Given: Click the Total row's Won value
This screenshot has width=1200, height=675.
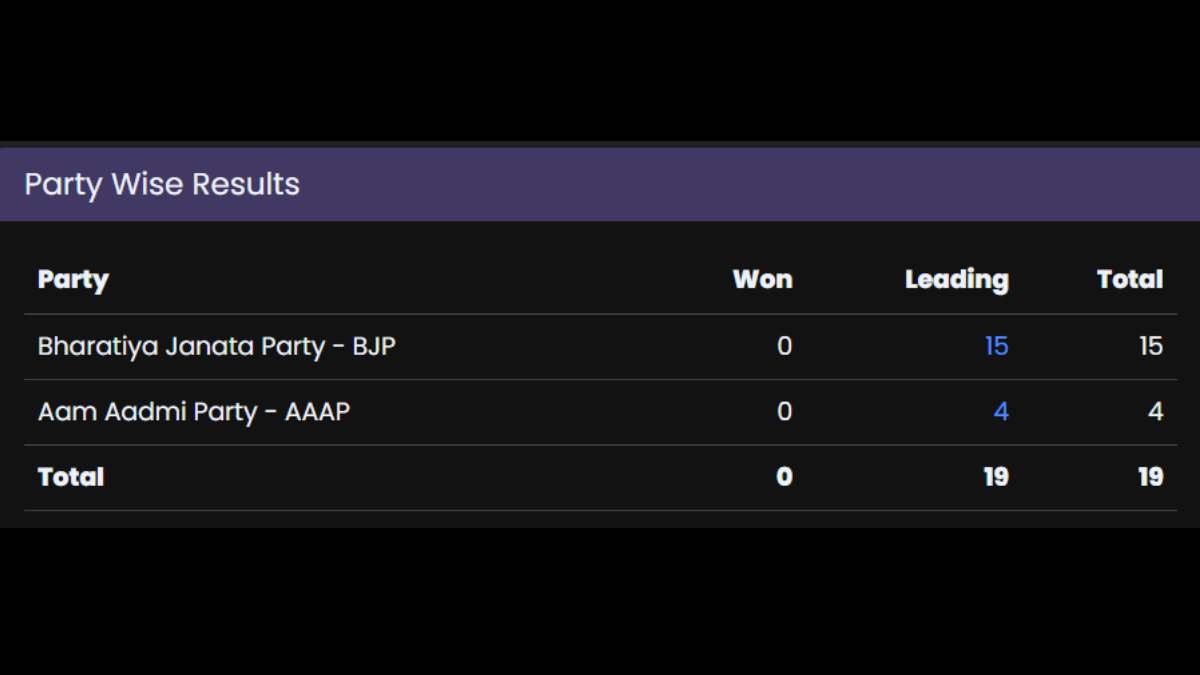Looking at the screenshot, I should click(784, 477).
